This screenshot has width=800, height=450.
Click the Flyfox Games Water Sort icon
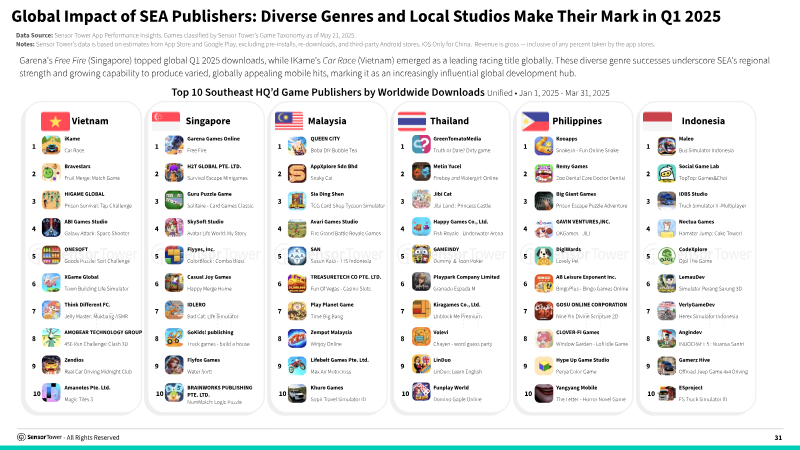pos(174,366)
